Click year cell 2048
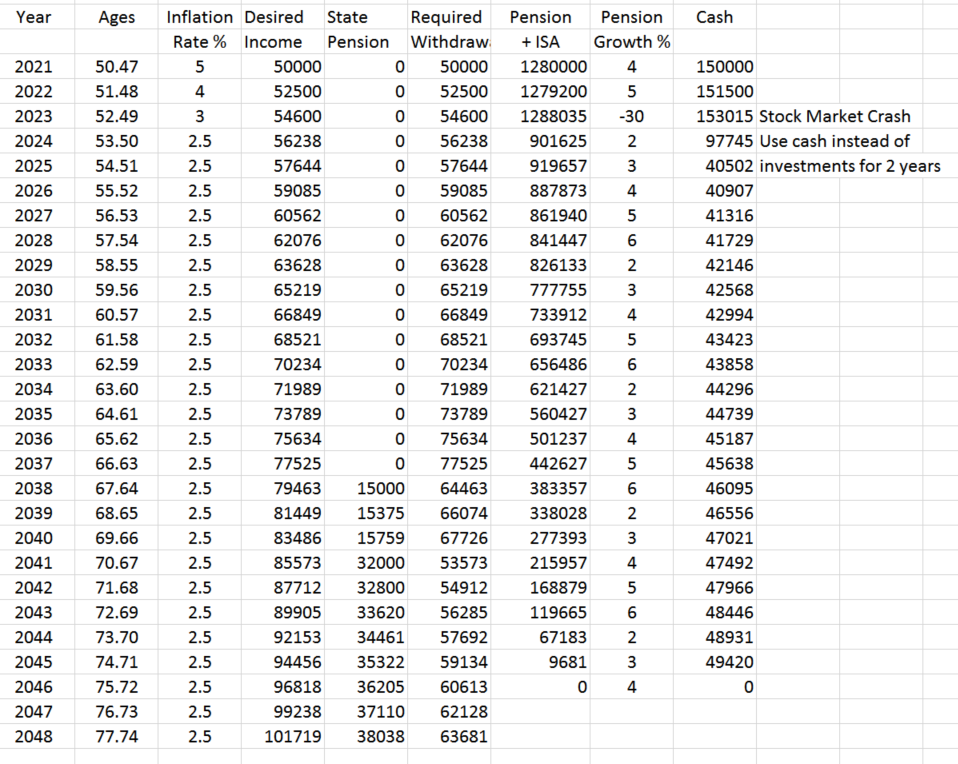The image size is (958, 764). 38,736
